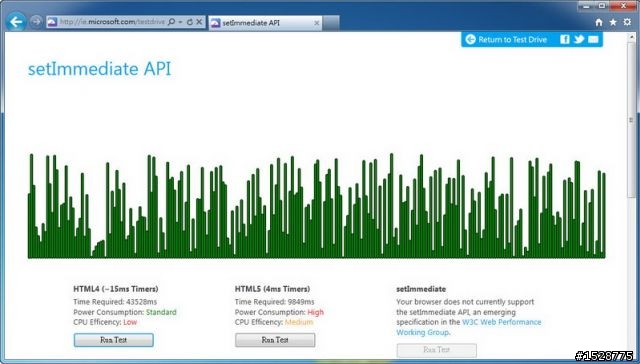640x364 pixels.
Task: Open the Favorites star icon
Action: click(x=613, y=22)
